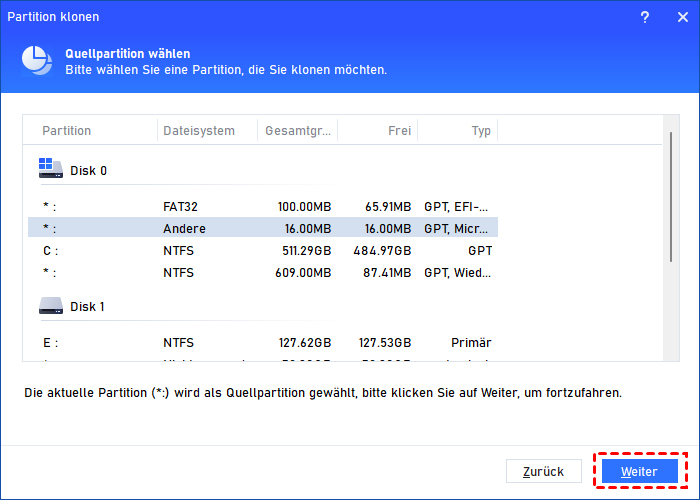This screenshot has width=700, height=500.
Task: Sort by Dateisystem column header
Action: (x=198, y=131)
